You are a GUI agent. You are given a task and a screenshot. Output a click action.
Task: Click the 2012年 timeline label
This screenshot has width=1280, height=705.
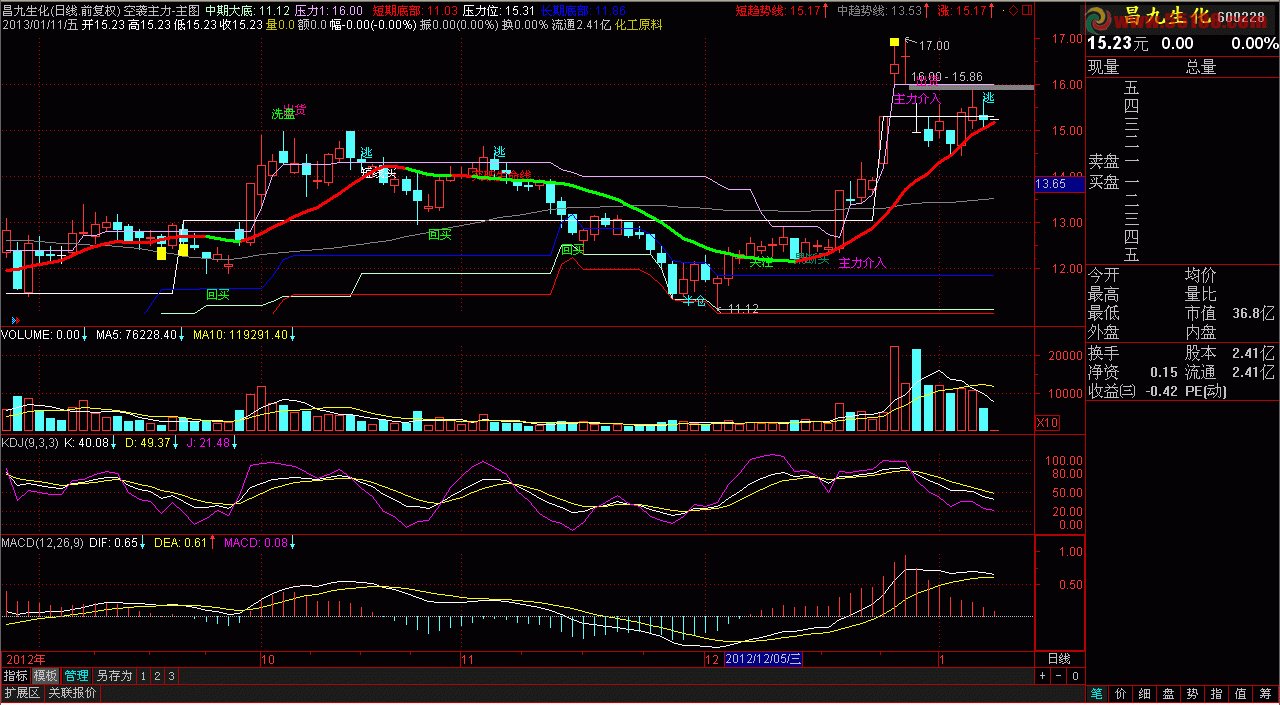click(x=24, y=660)
